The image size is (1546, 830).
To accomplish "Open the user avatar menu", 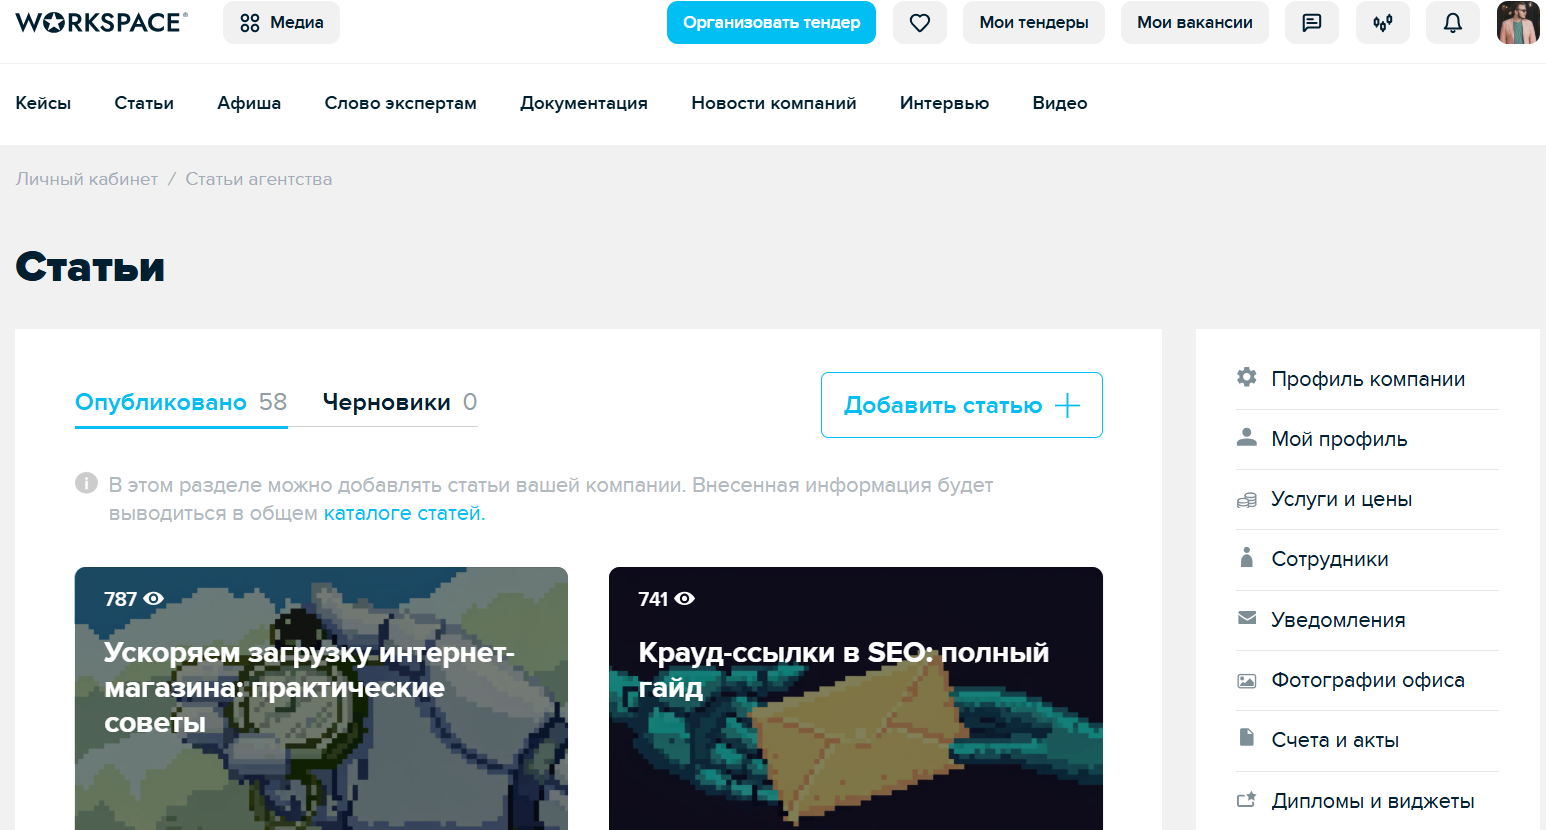I will [1518, 22].
